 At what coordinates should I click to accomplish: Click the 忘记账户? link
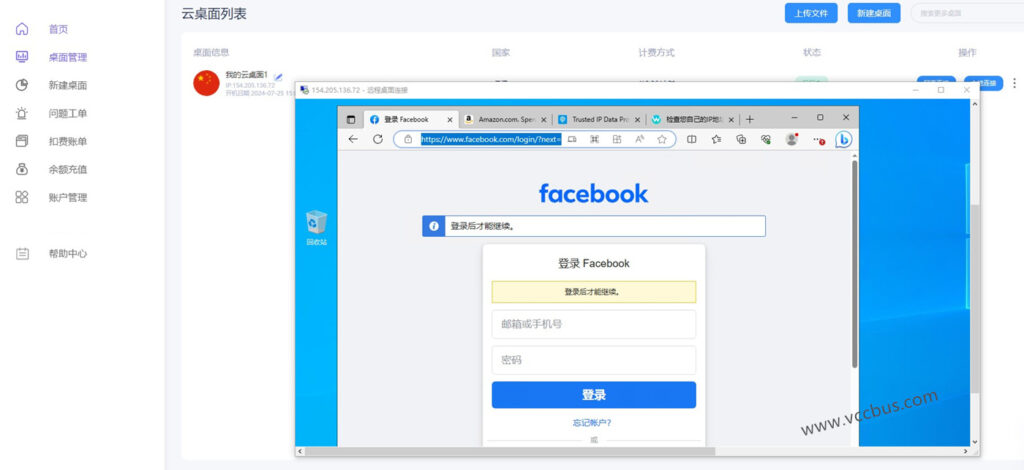tap(593, 423)
